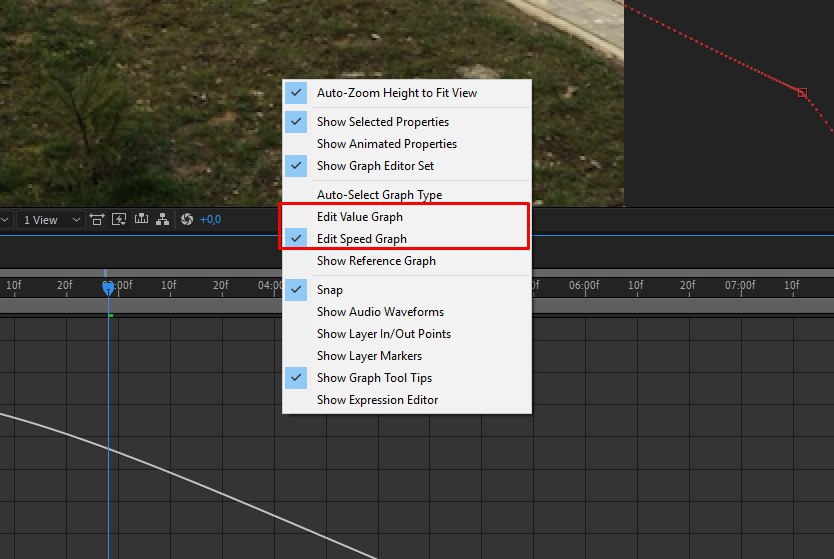
Task: Click the Reset Exposure icon
Action: (x=187, y=219)
